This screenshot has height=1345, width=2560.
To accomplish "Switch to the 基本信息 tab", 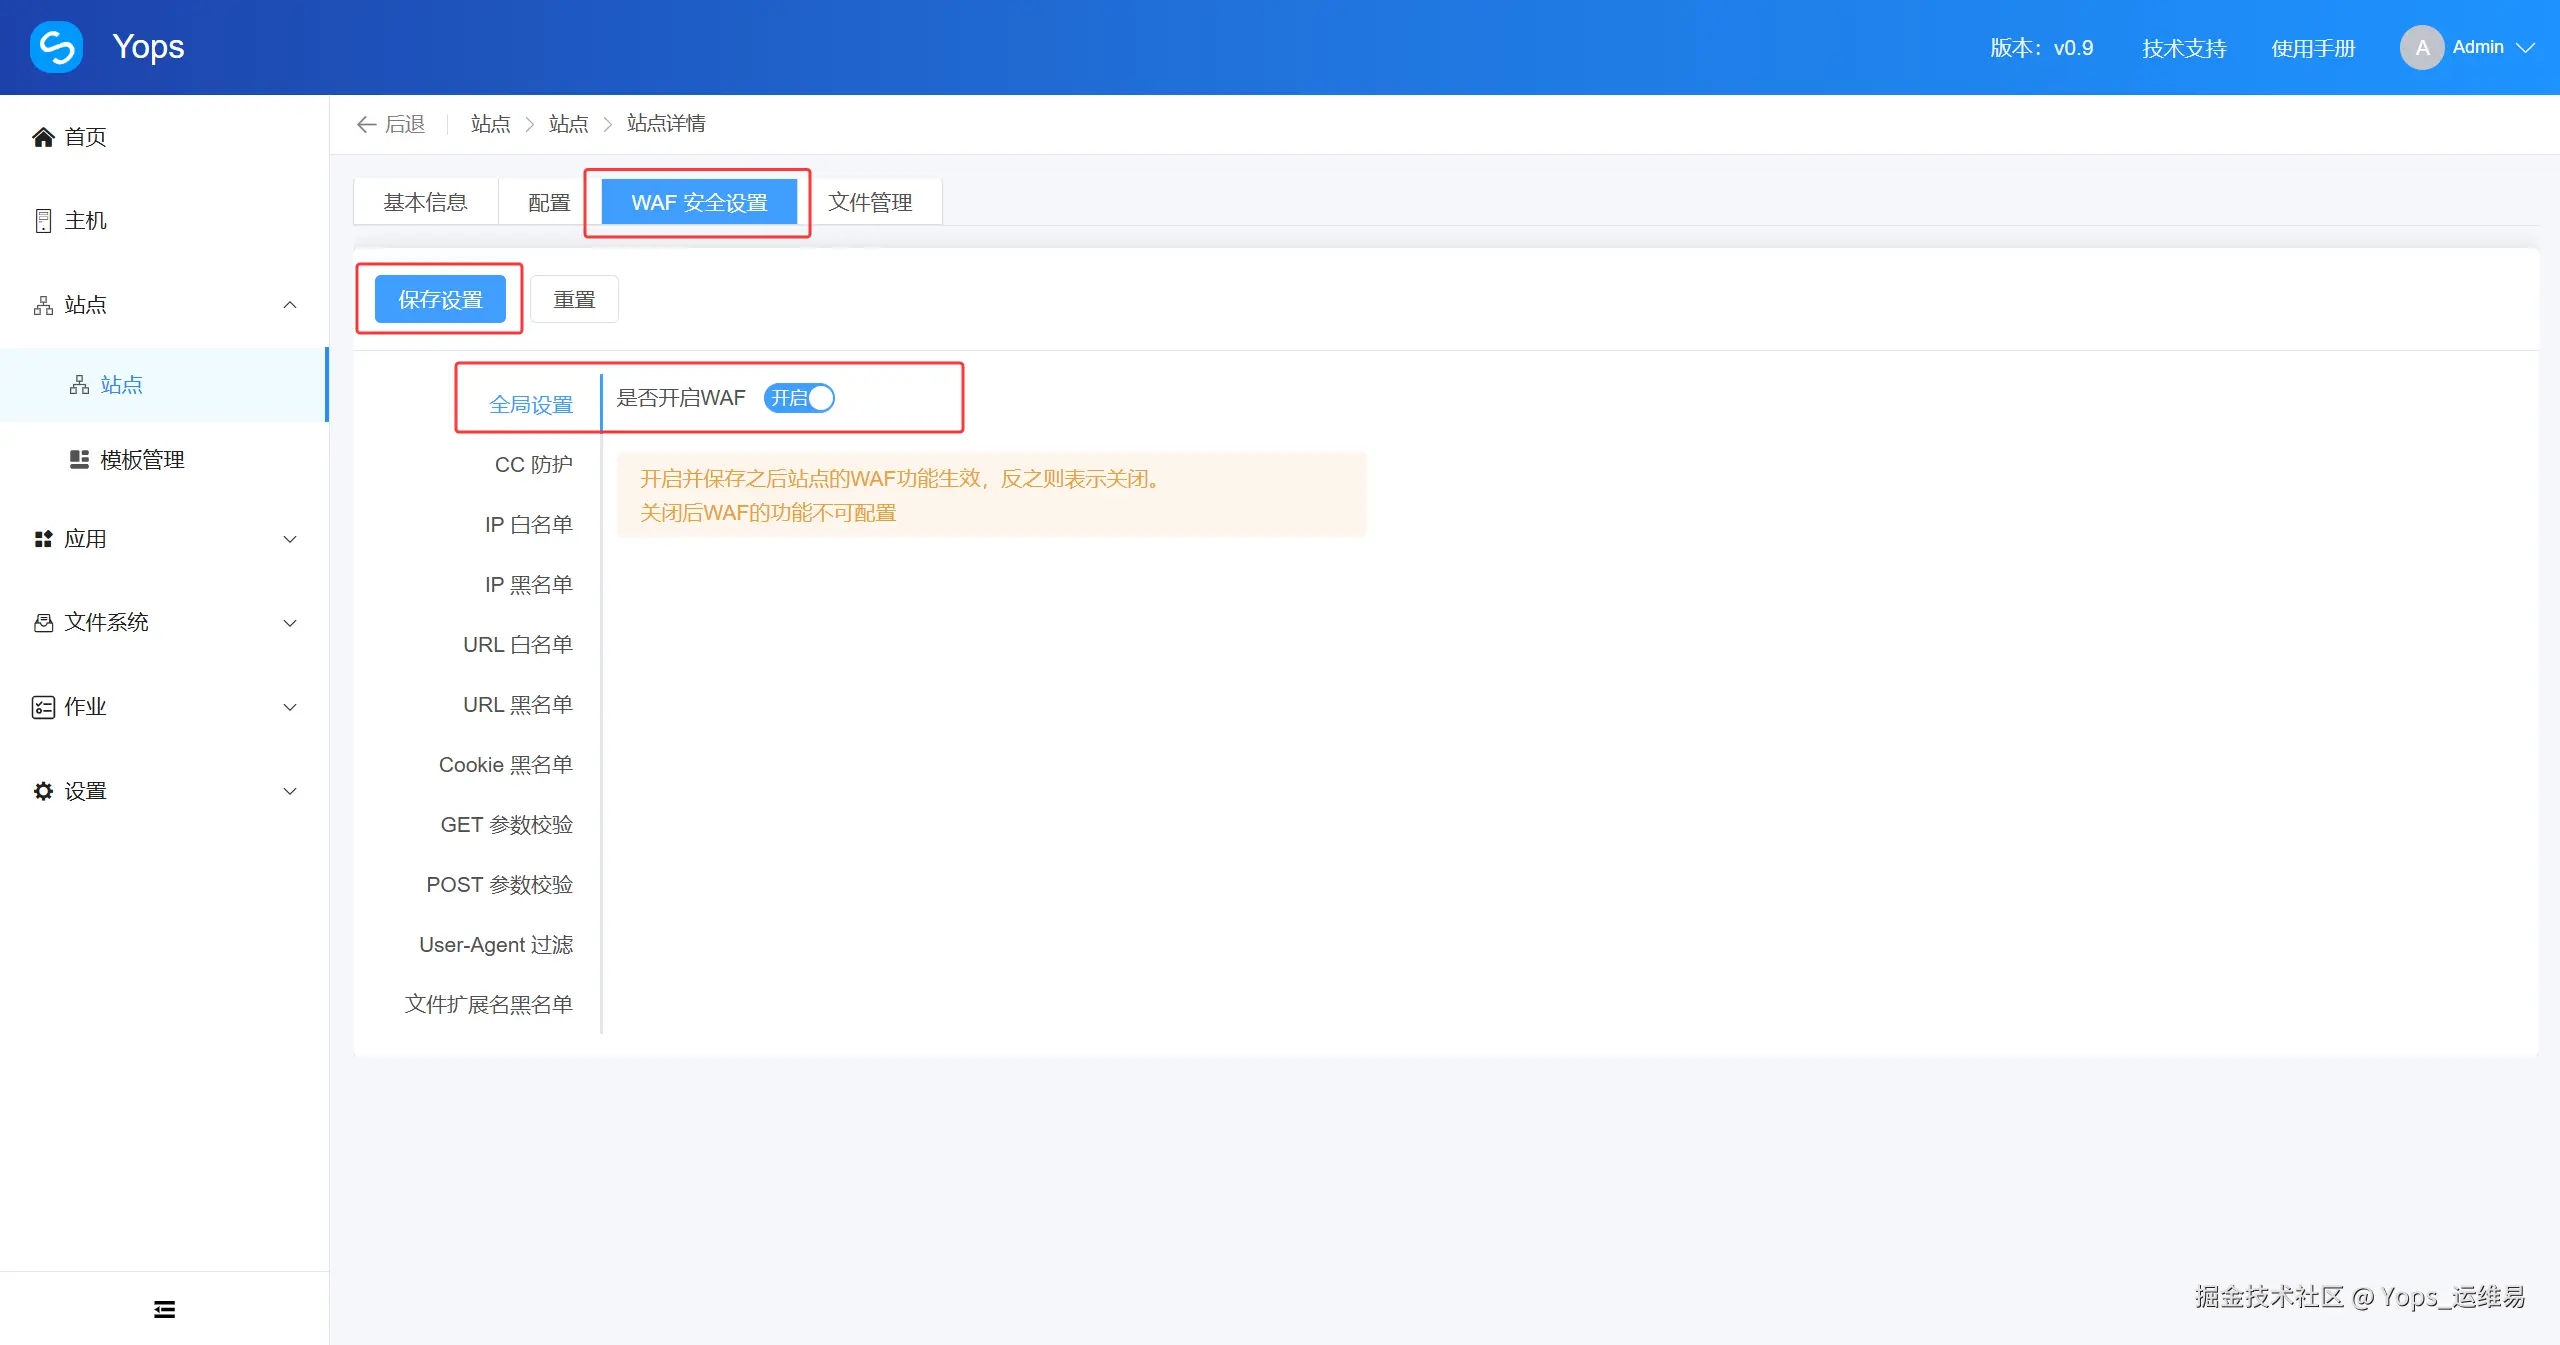I will 425,202.
